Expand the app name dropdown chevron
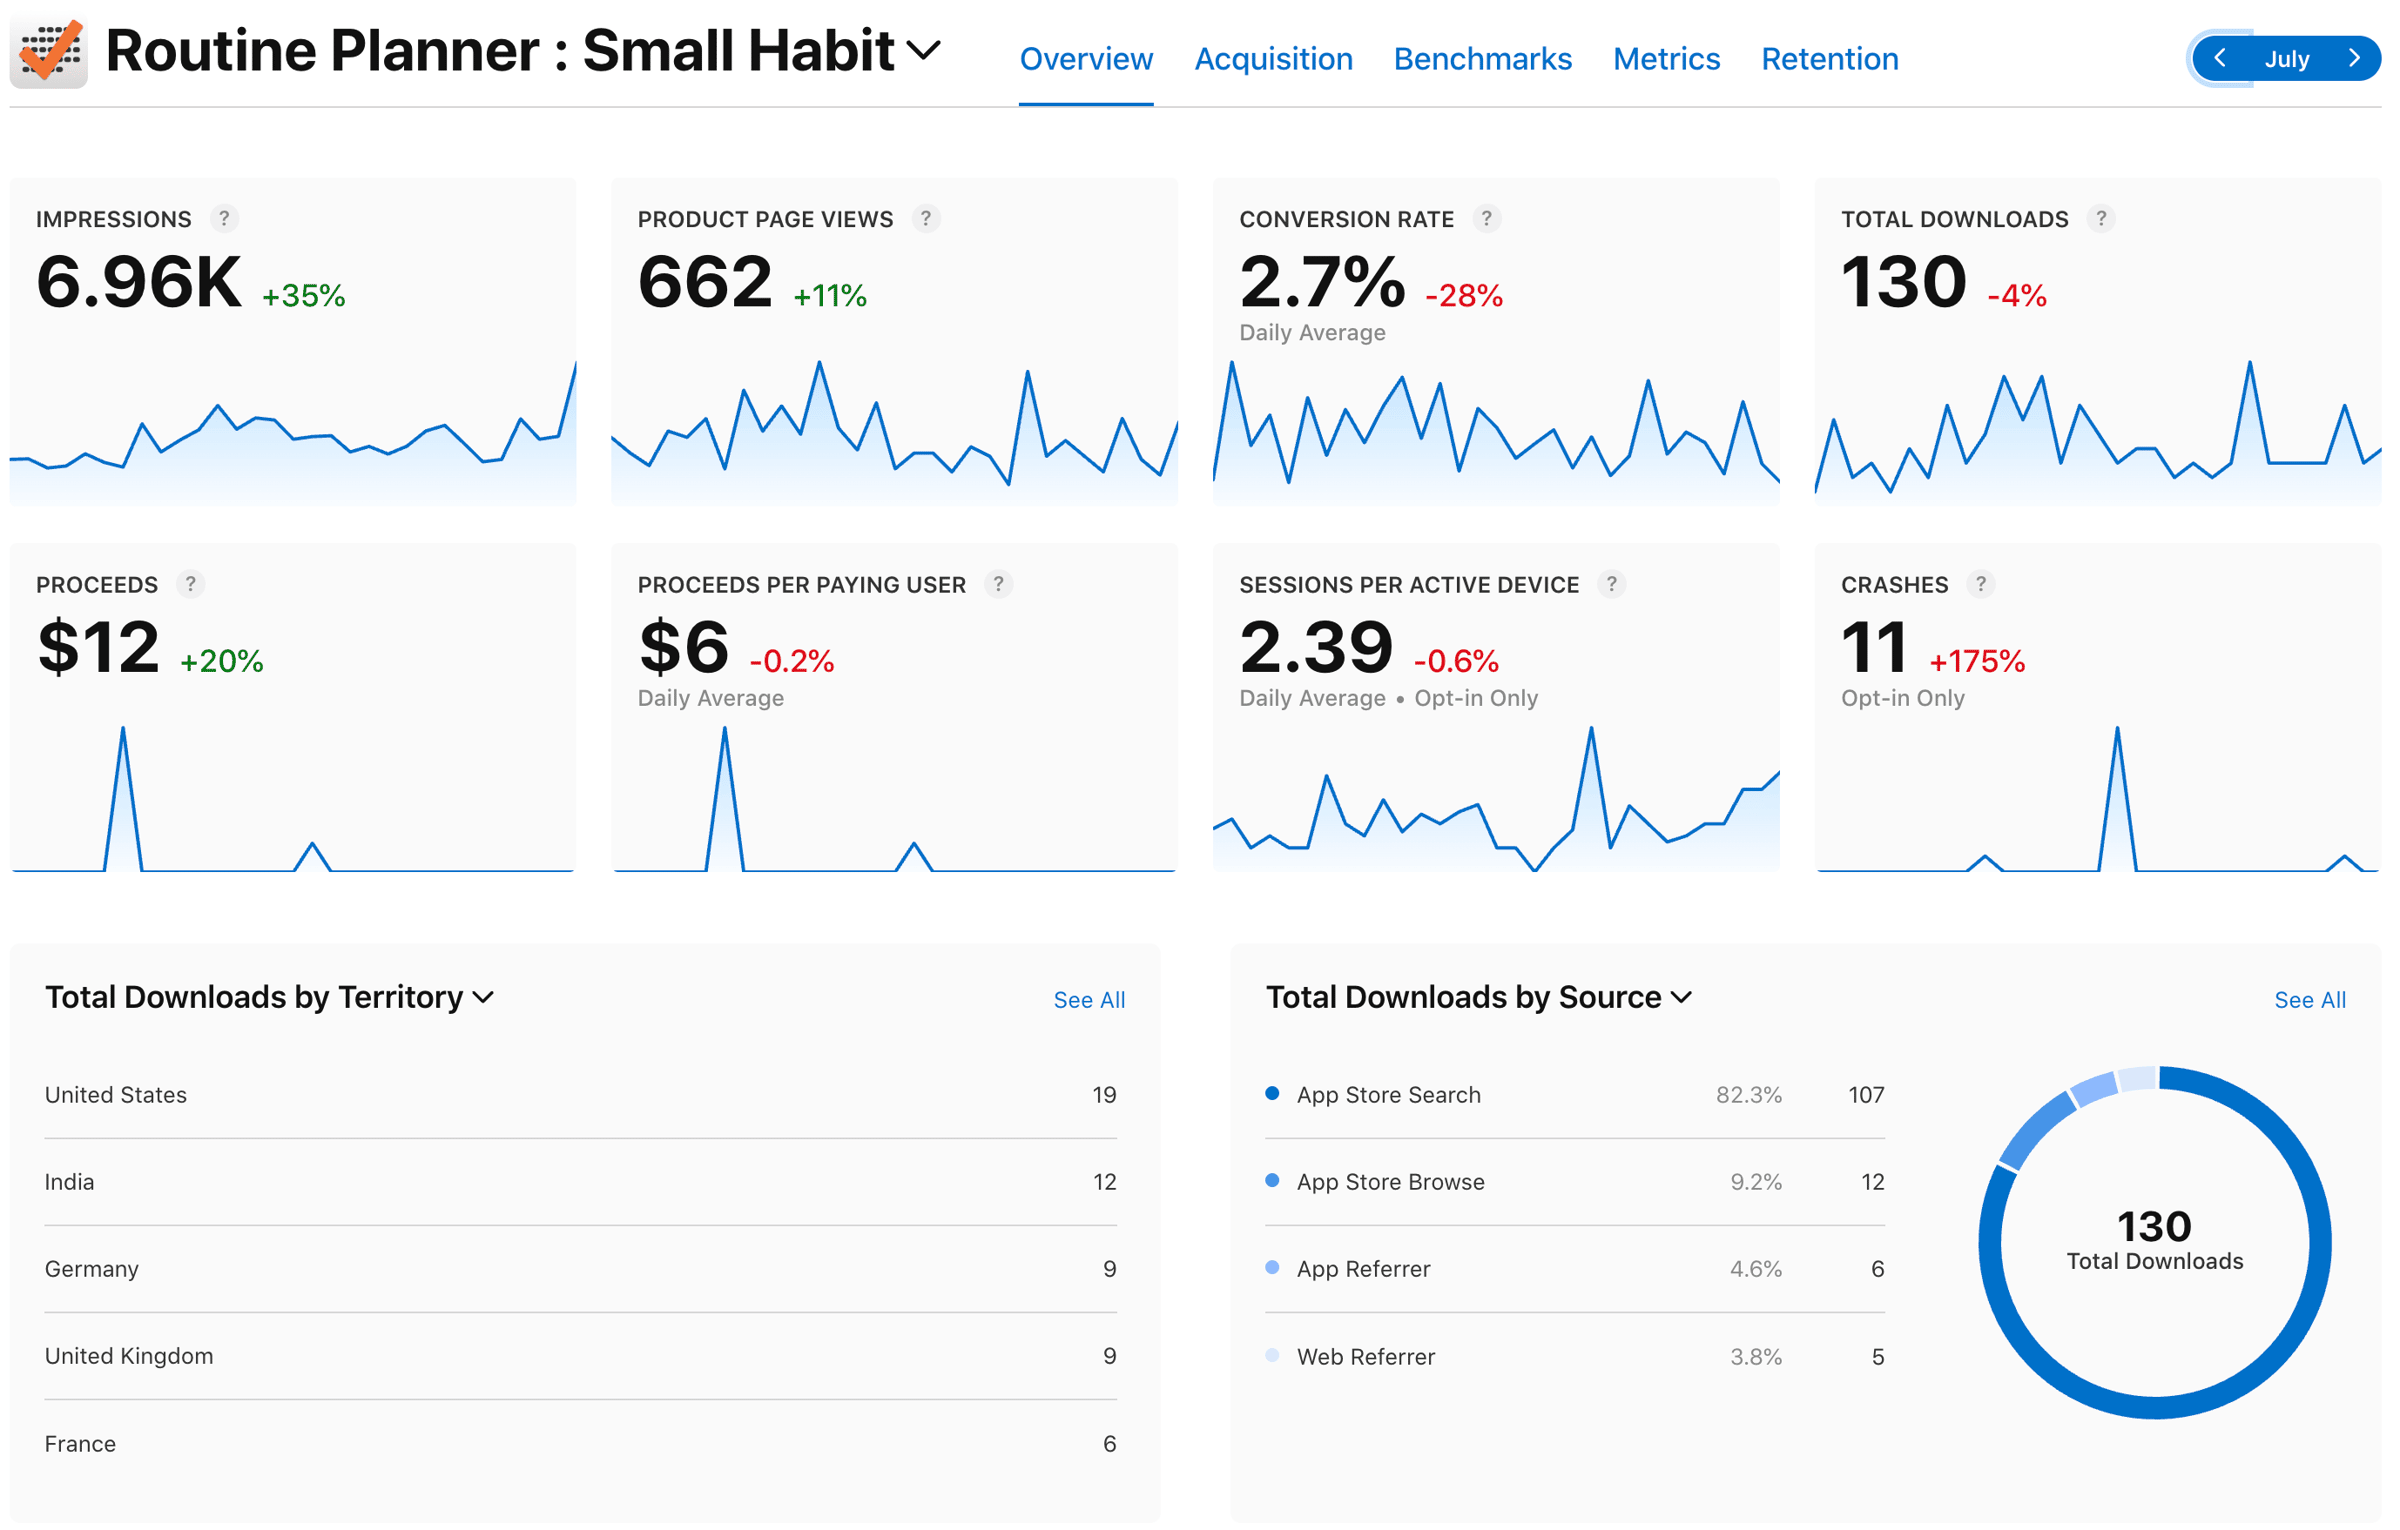This screenshot has height=1530, width=2400. [923, 50]
